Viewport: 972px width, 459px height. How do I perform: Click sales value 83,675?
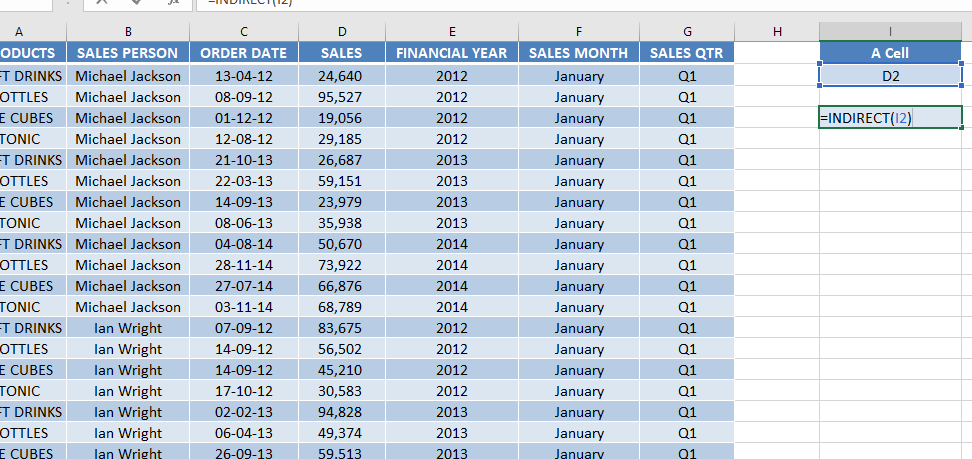[x=342, y=328]
